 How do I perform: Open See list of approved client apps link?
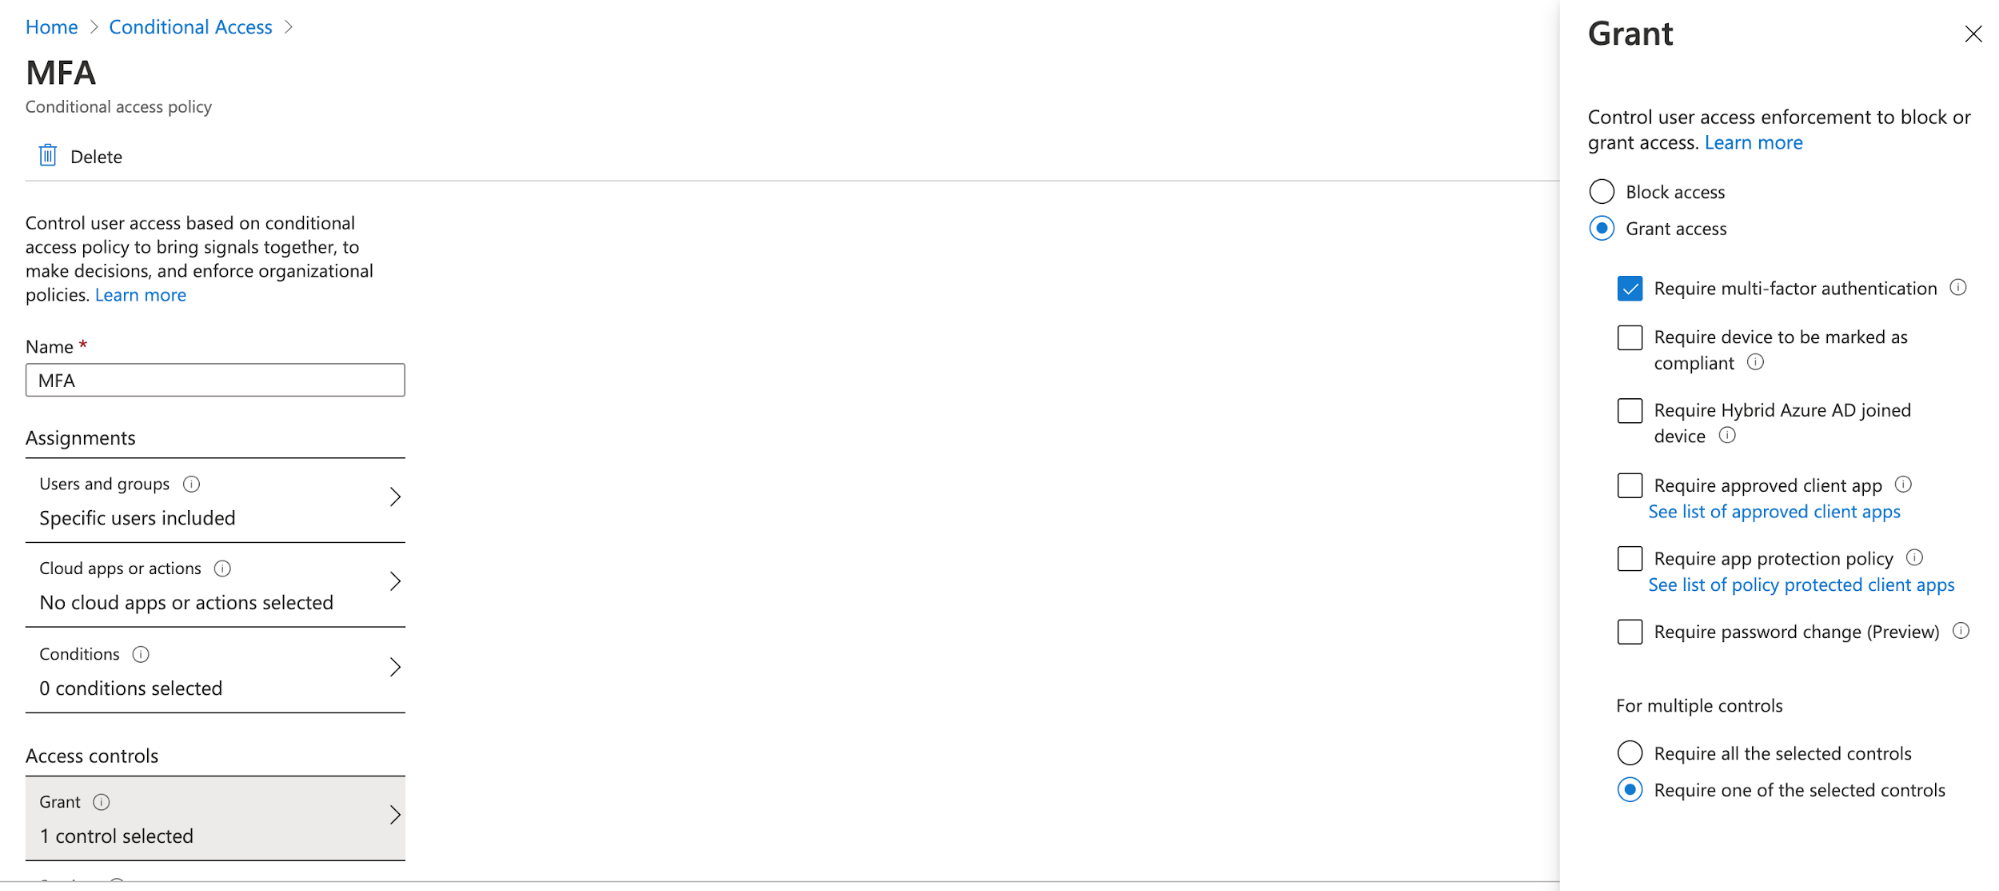pyautogui.click(x=1774, y=512)
